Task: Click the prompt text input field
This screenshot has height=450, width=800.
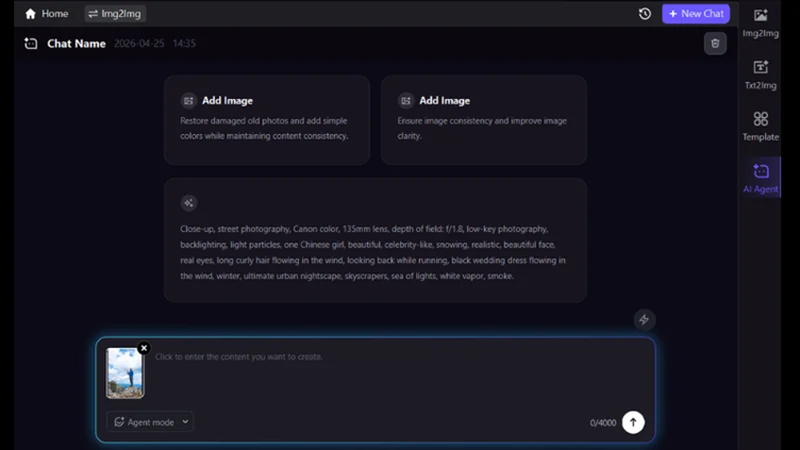Action: [380, 357]
